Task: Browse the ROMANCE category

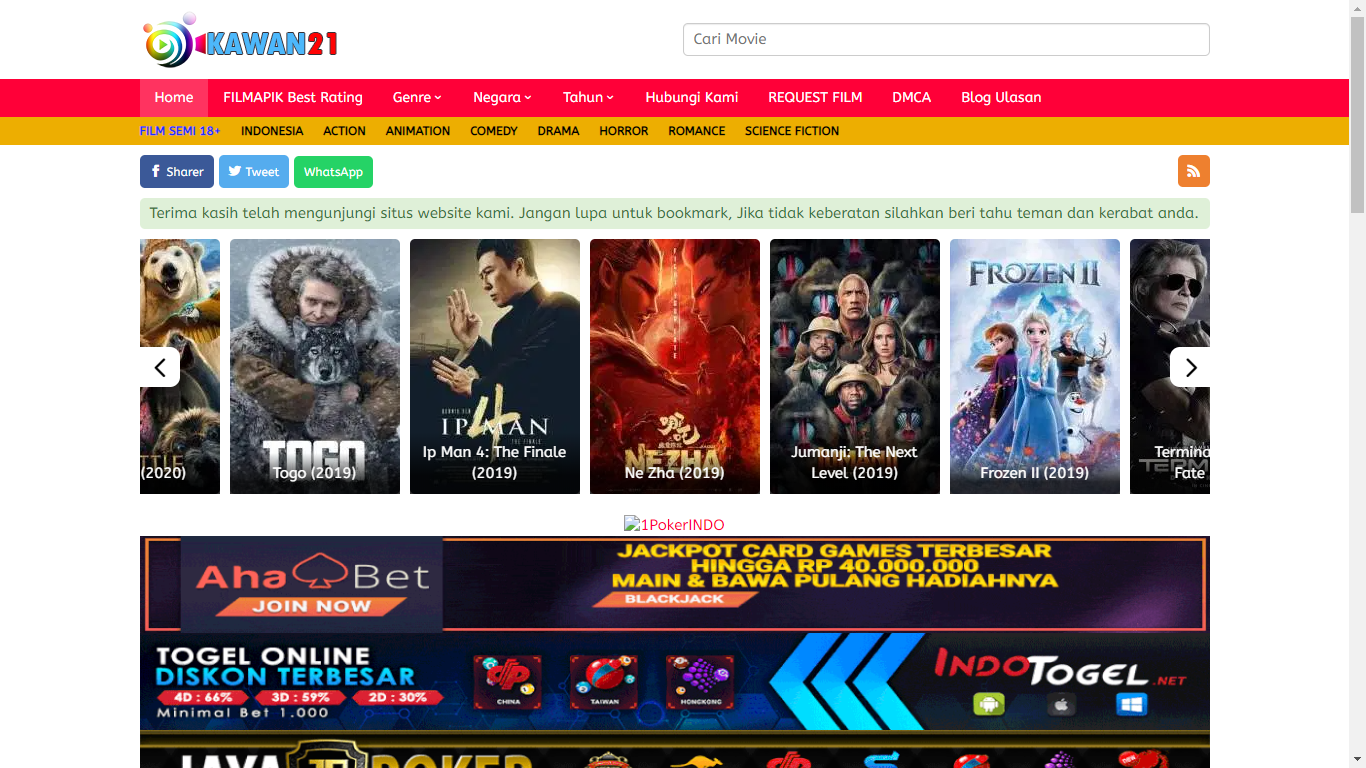Action: [697, 131]
